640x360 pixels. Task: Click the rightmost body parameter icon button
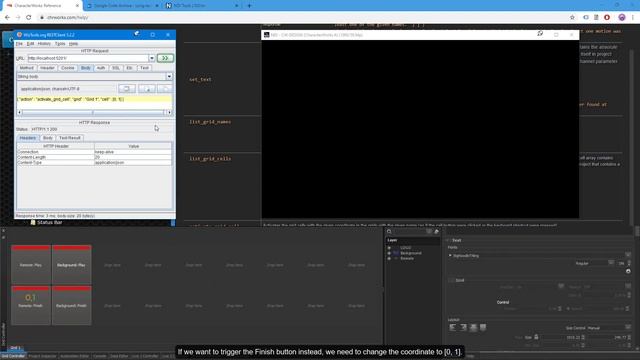[x=165, y=89]
